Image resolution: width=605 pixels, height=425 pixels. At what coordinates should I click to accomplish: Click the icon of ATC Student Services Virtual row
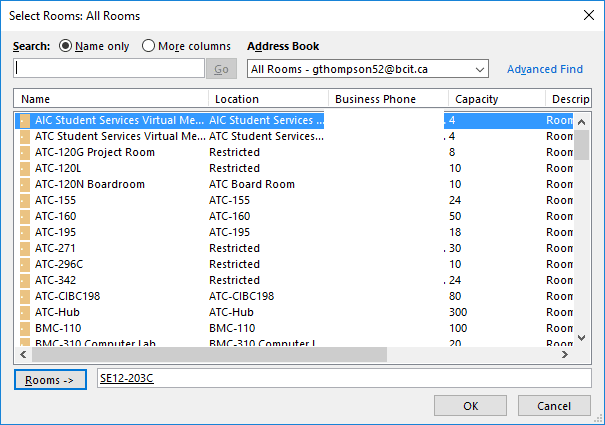tap(25, 136)
